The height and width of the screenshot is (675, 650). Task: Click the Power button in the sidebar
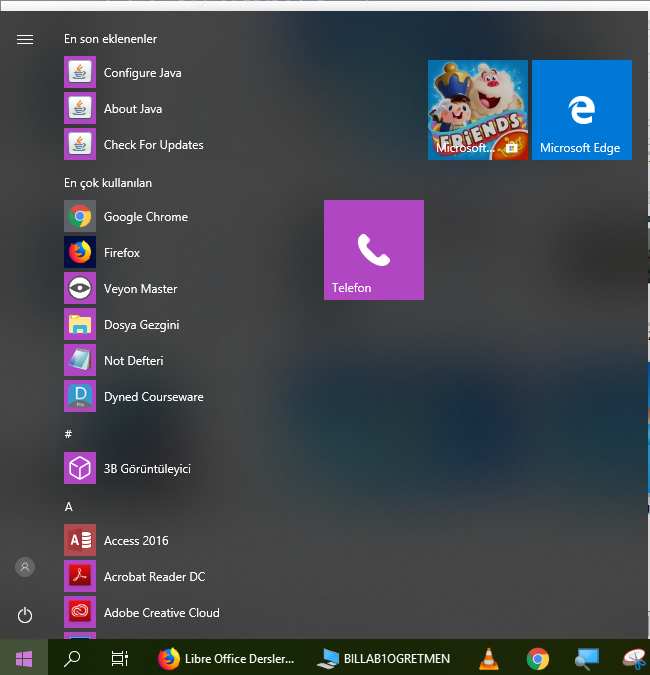[x=25, y=615]
